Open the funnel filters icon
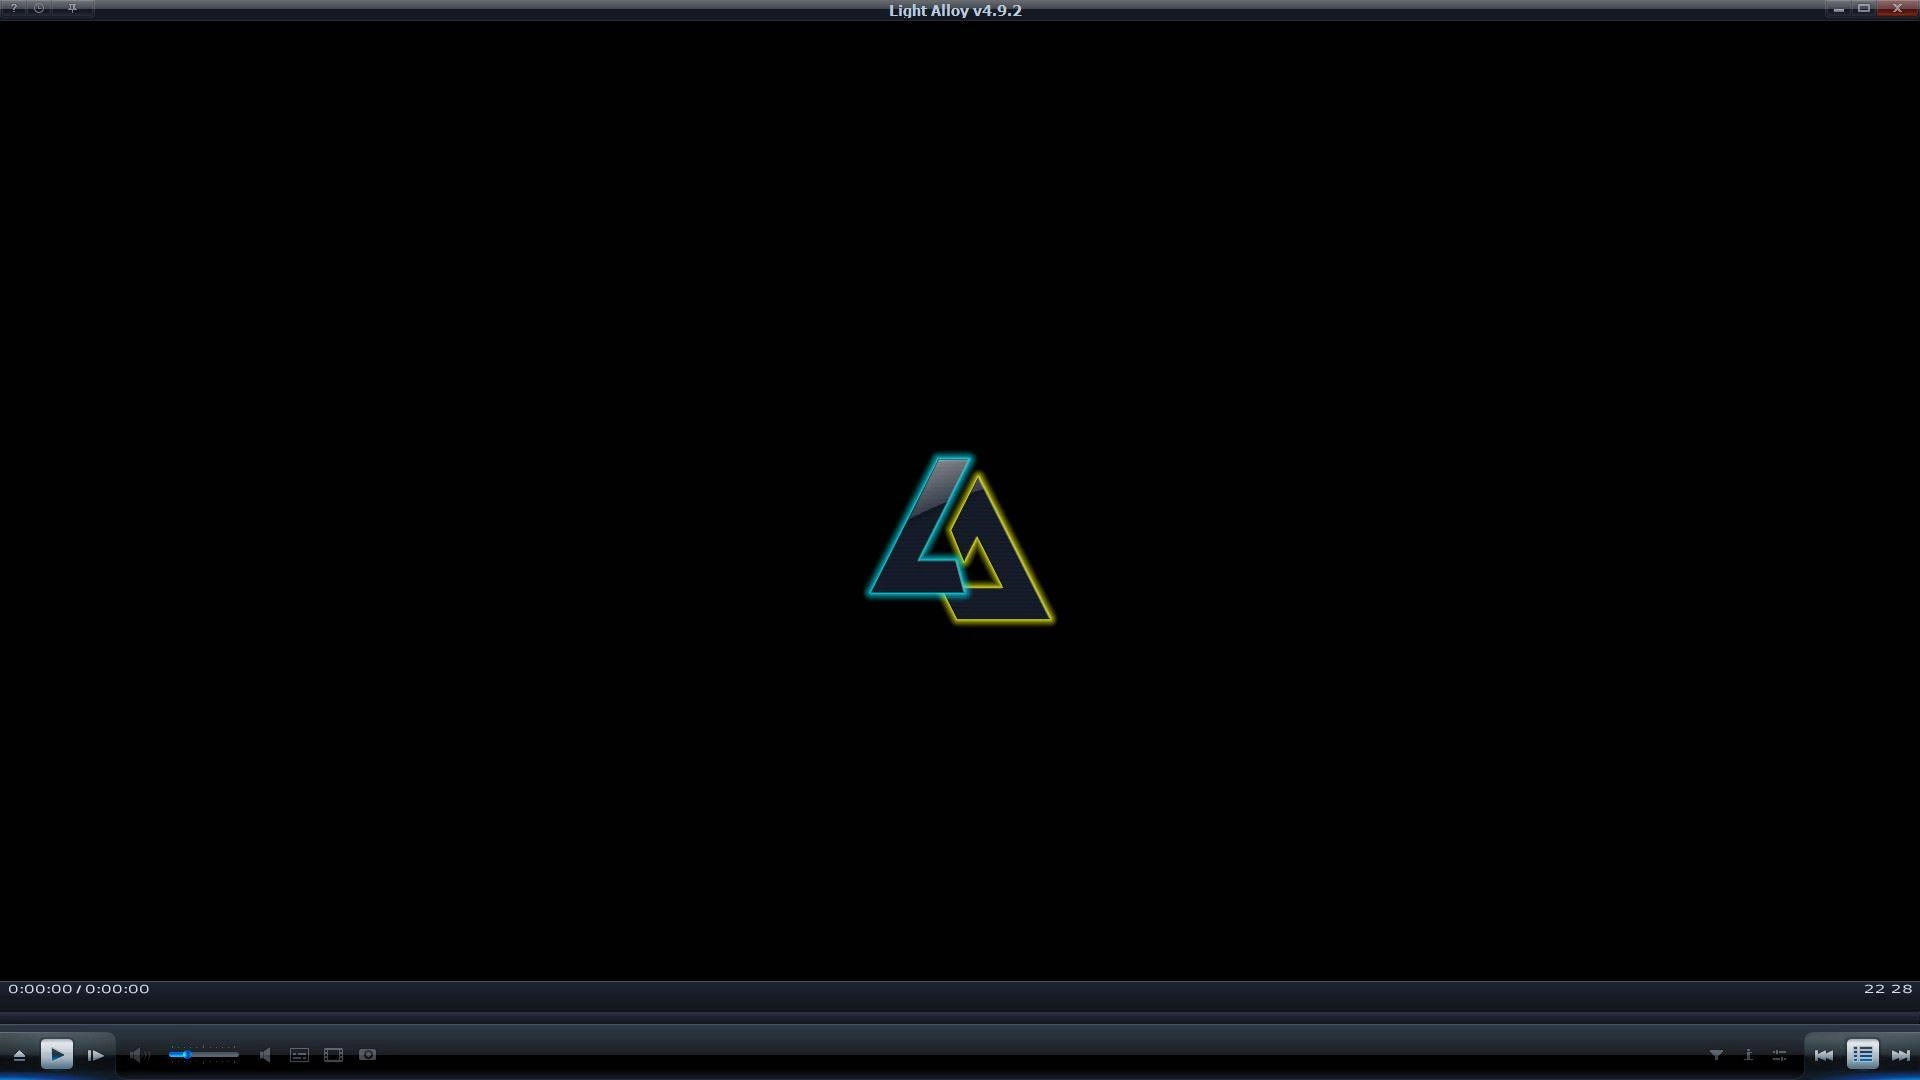1920x1080 pixels. pyautogui.click(x=1716, y=1055)
